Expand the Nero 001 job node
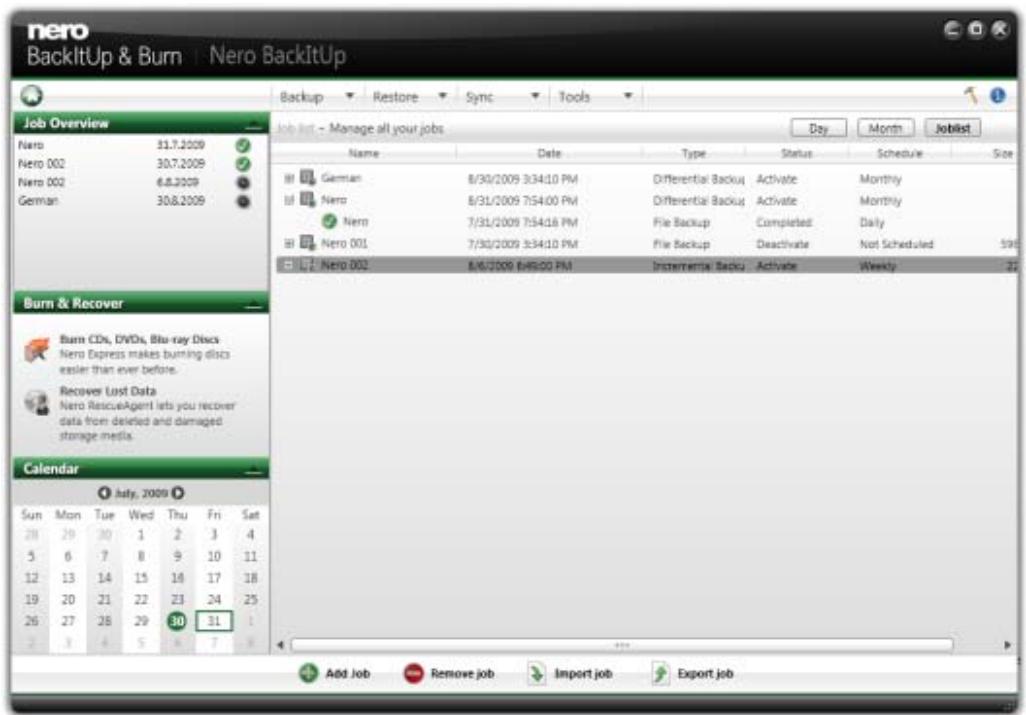This screenshot has height=715, width=1026. coord(289,243)
